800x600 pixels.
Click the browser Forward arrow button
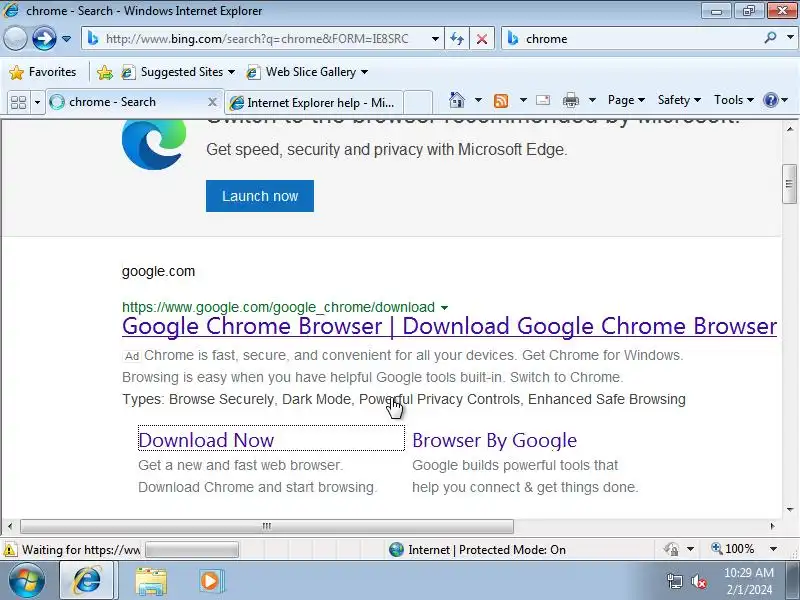click(x=44, y=38)
